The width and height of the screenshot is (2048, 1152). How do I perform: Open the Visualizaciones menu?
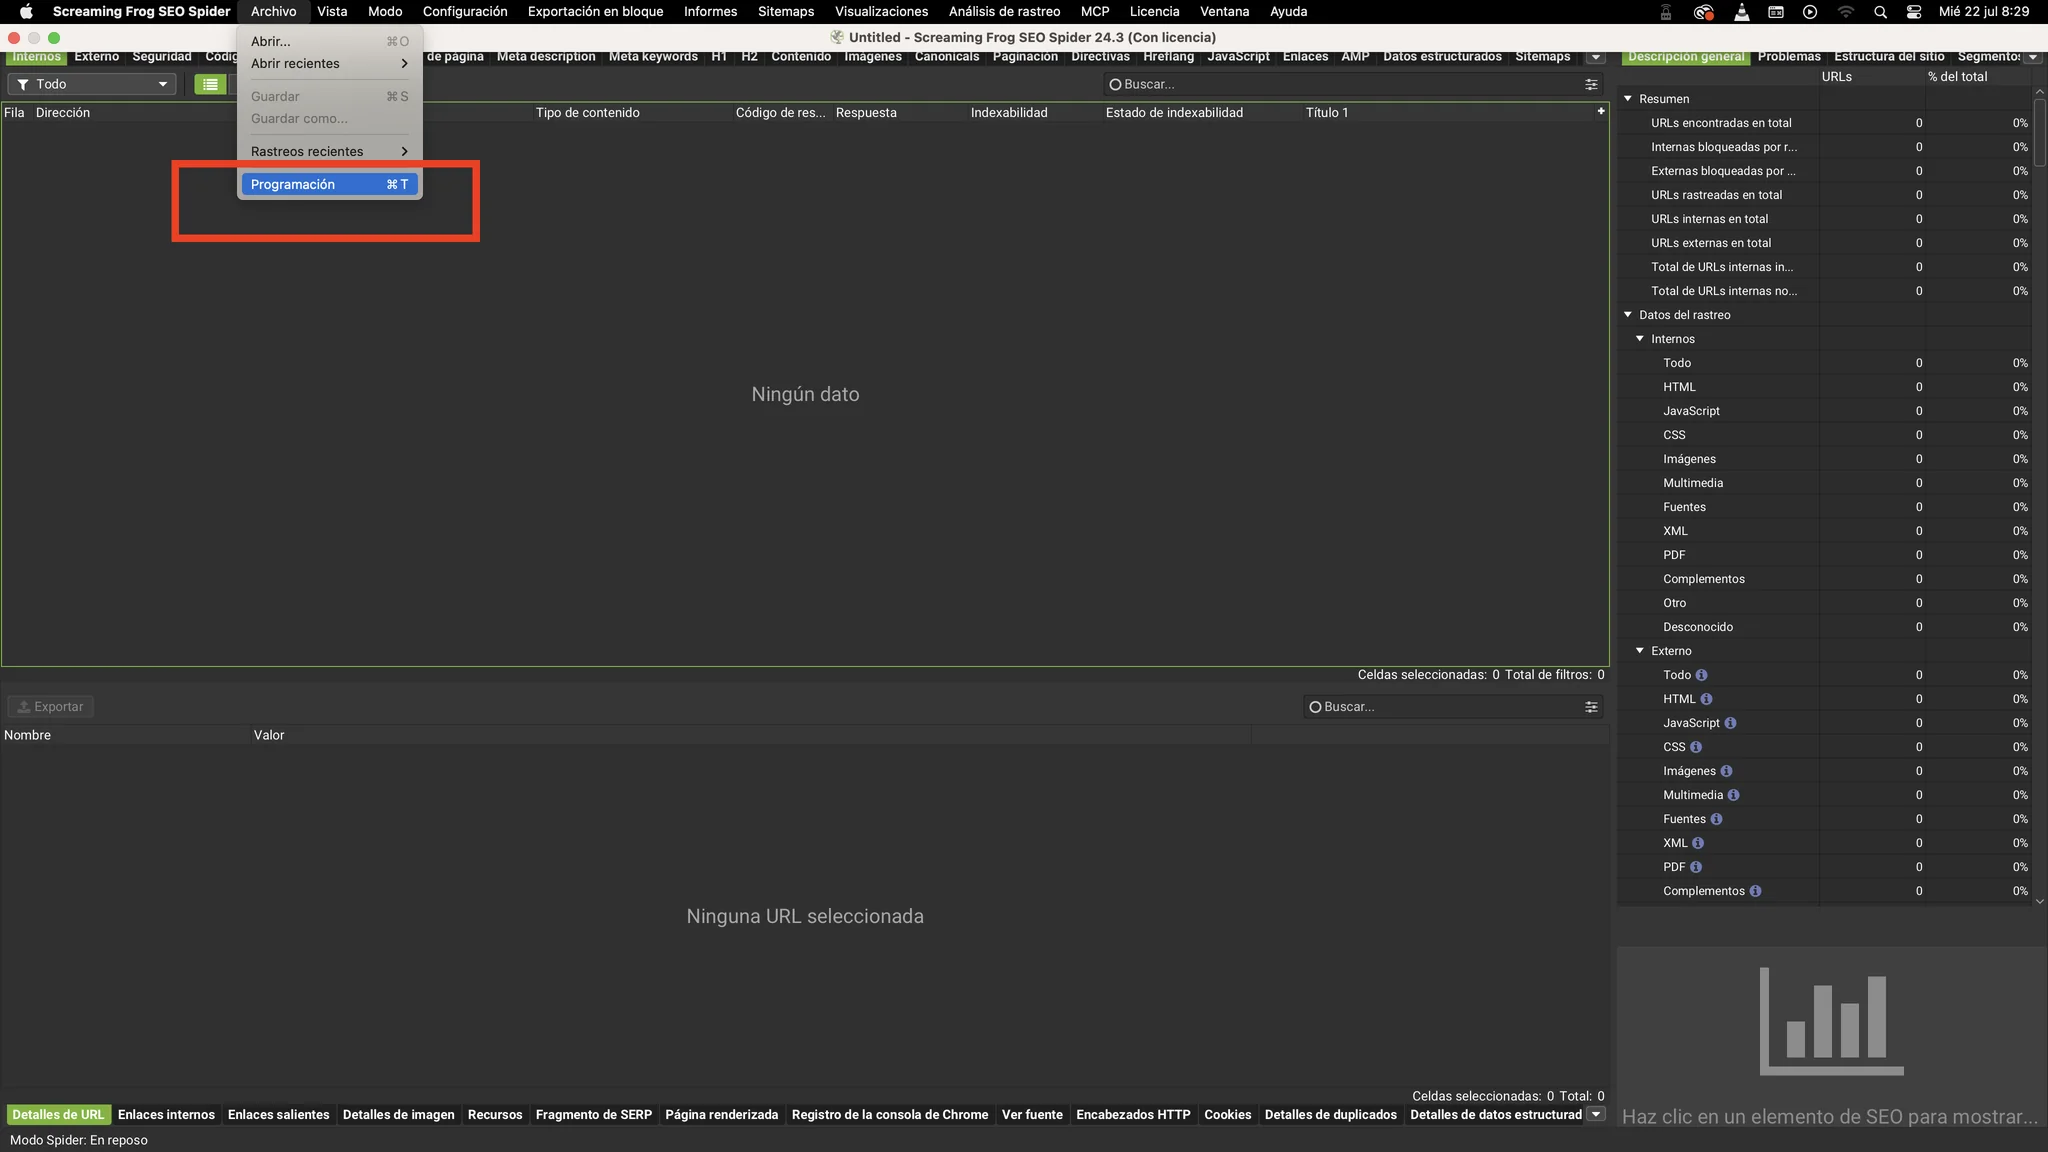pos(881,12)
